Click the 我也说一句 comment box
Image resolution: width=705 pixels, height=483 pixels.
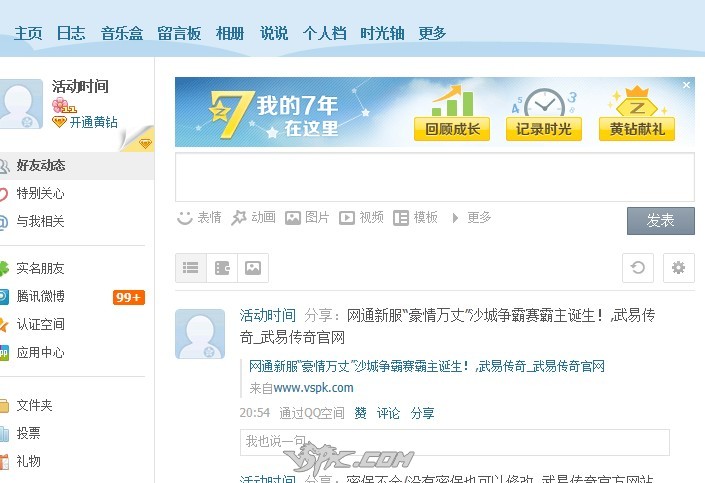[455, 442]
